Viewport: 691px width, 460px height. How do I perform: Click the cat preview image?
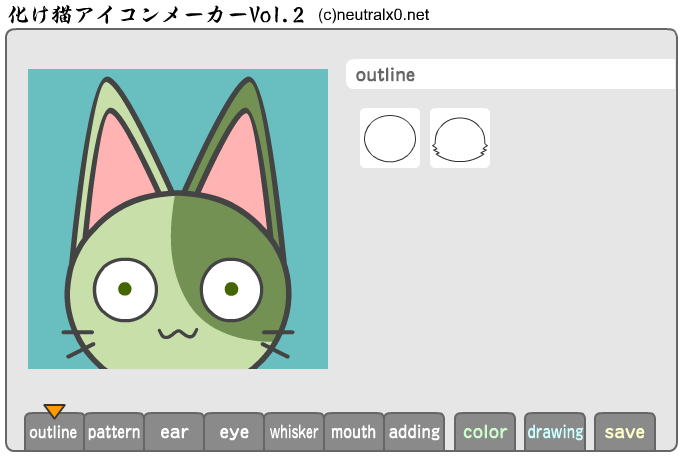coord(178,219)
